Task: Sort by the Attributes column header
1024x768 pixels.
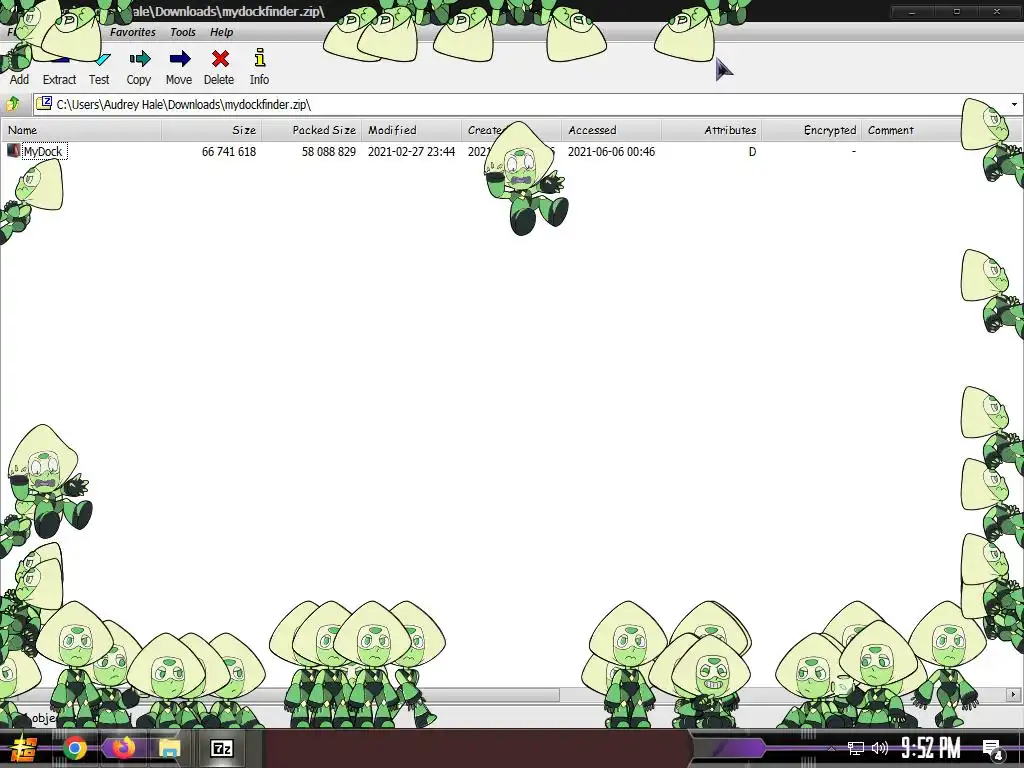Action: [x=711, y=130]
